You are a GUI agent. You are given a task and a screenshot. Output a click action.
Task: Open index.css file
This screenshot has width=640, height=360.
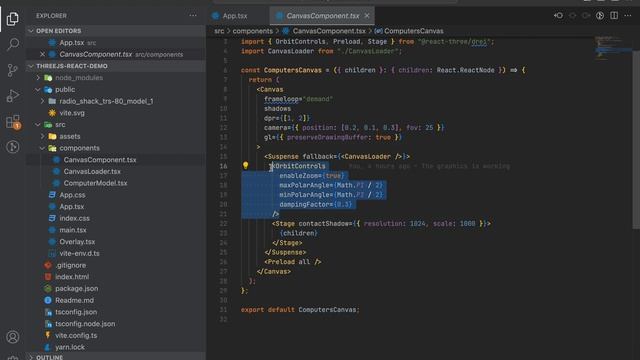(74, 218)
